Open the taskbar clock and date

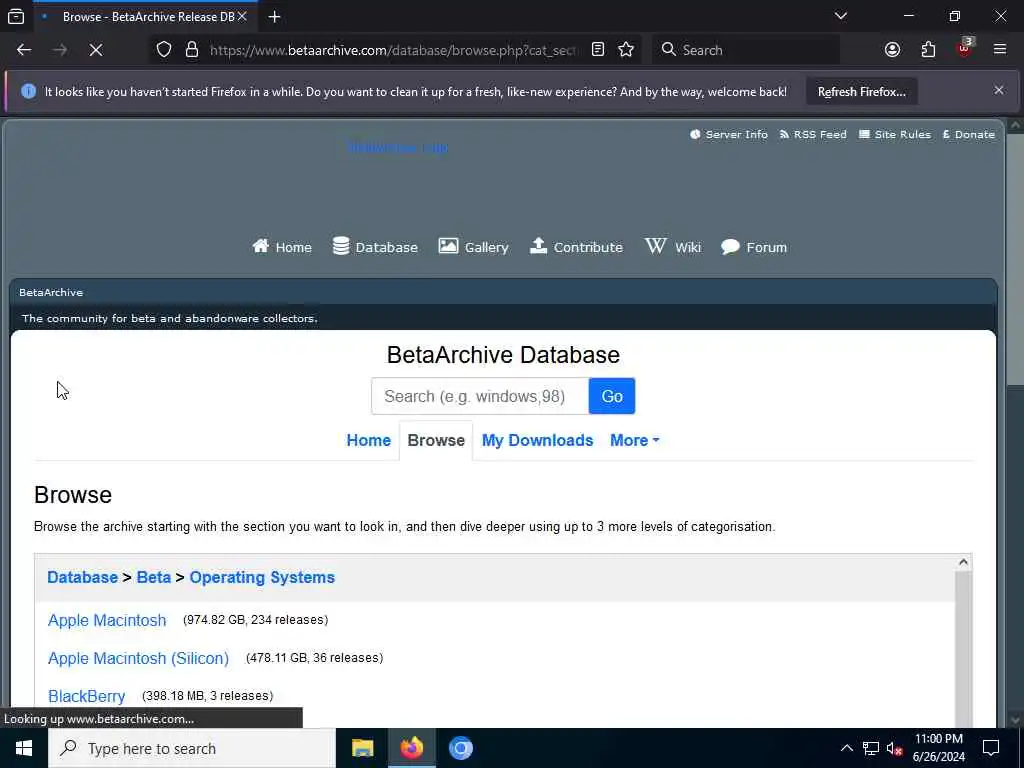coord(939,748)
